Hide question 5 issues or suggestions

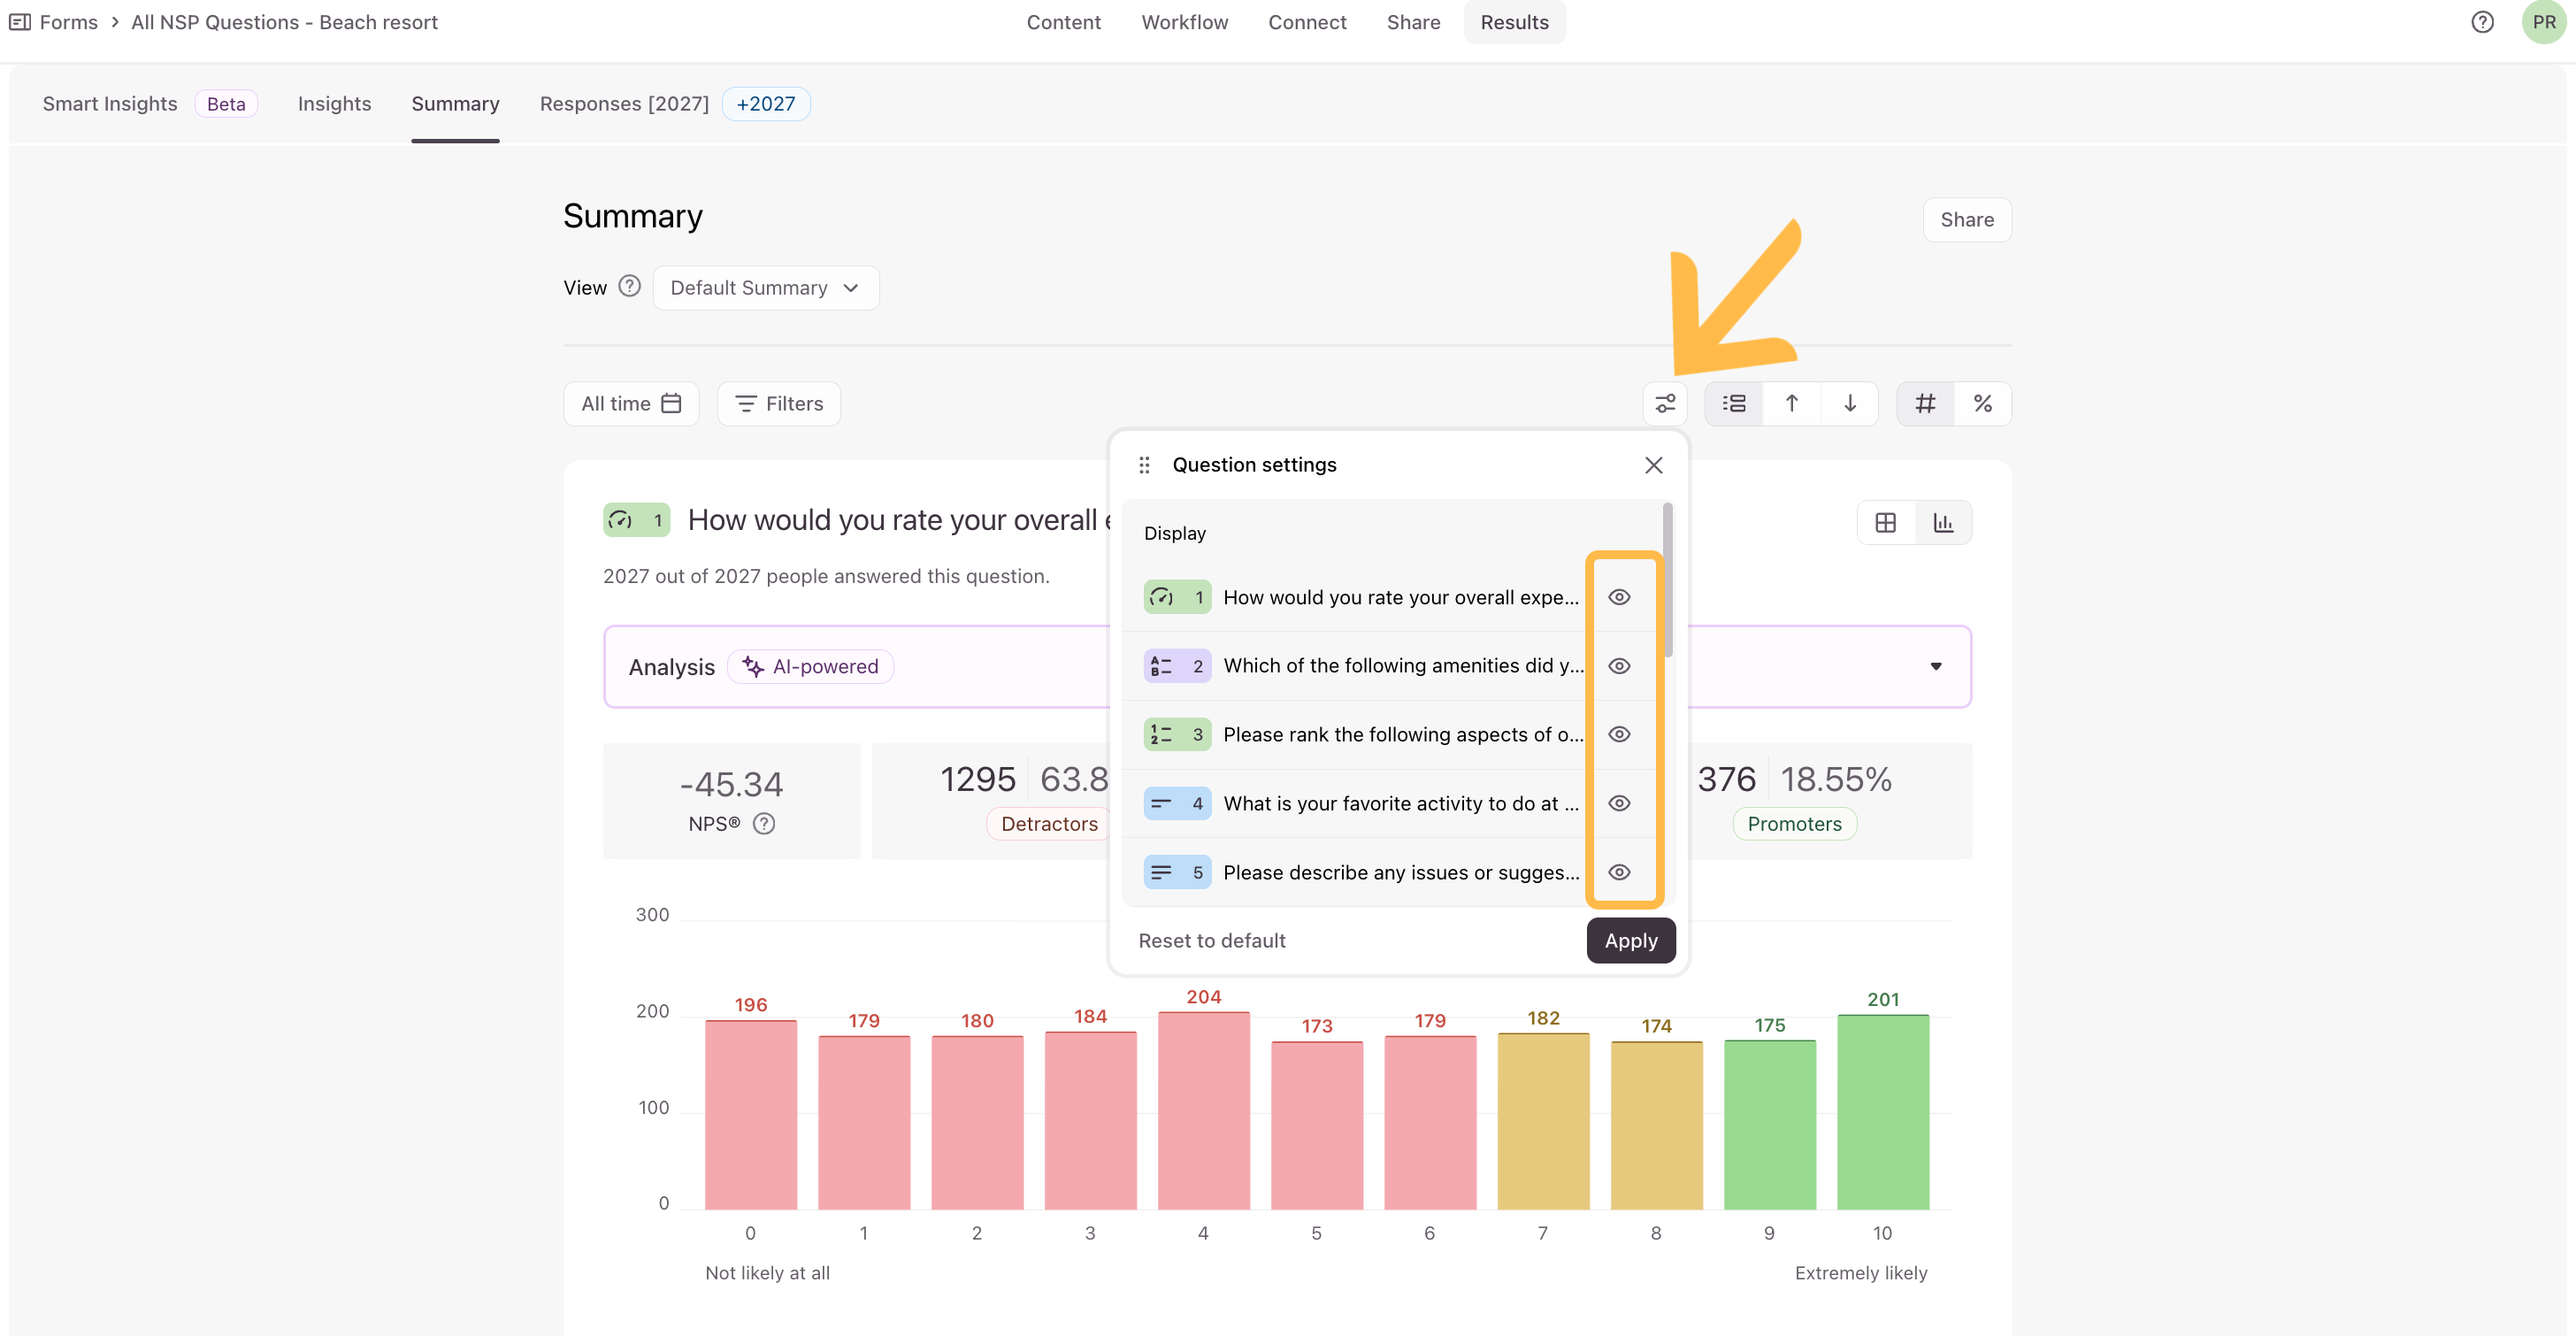(1619, 872)
